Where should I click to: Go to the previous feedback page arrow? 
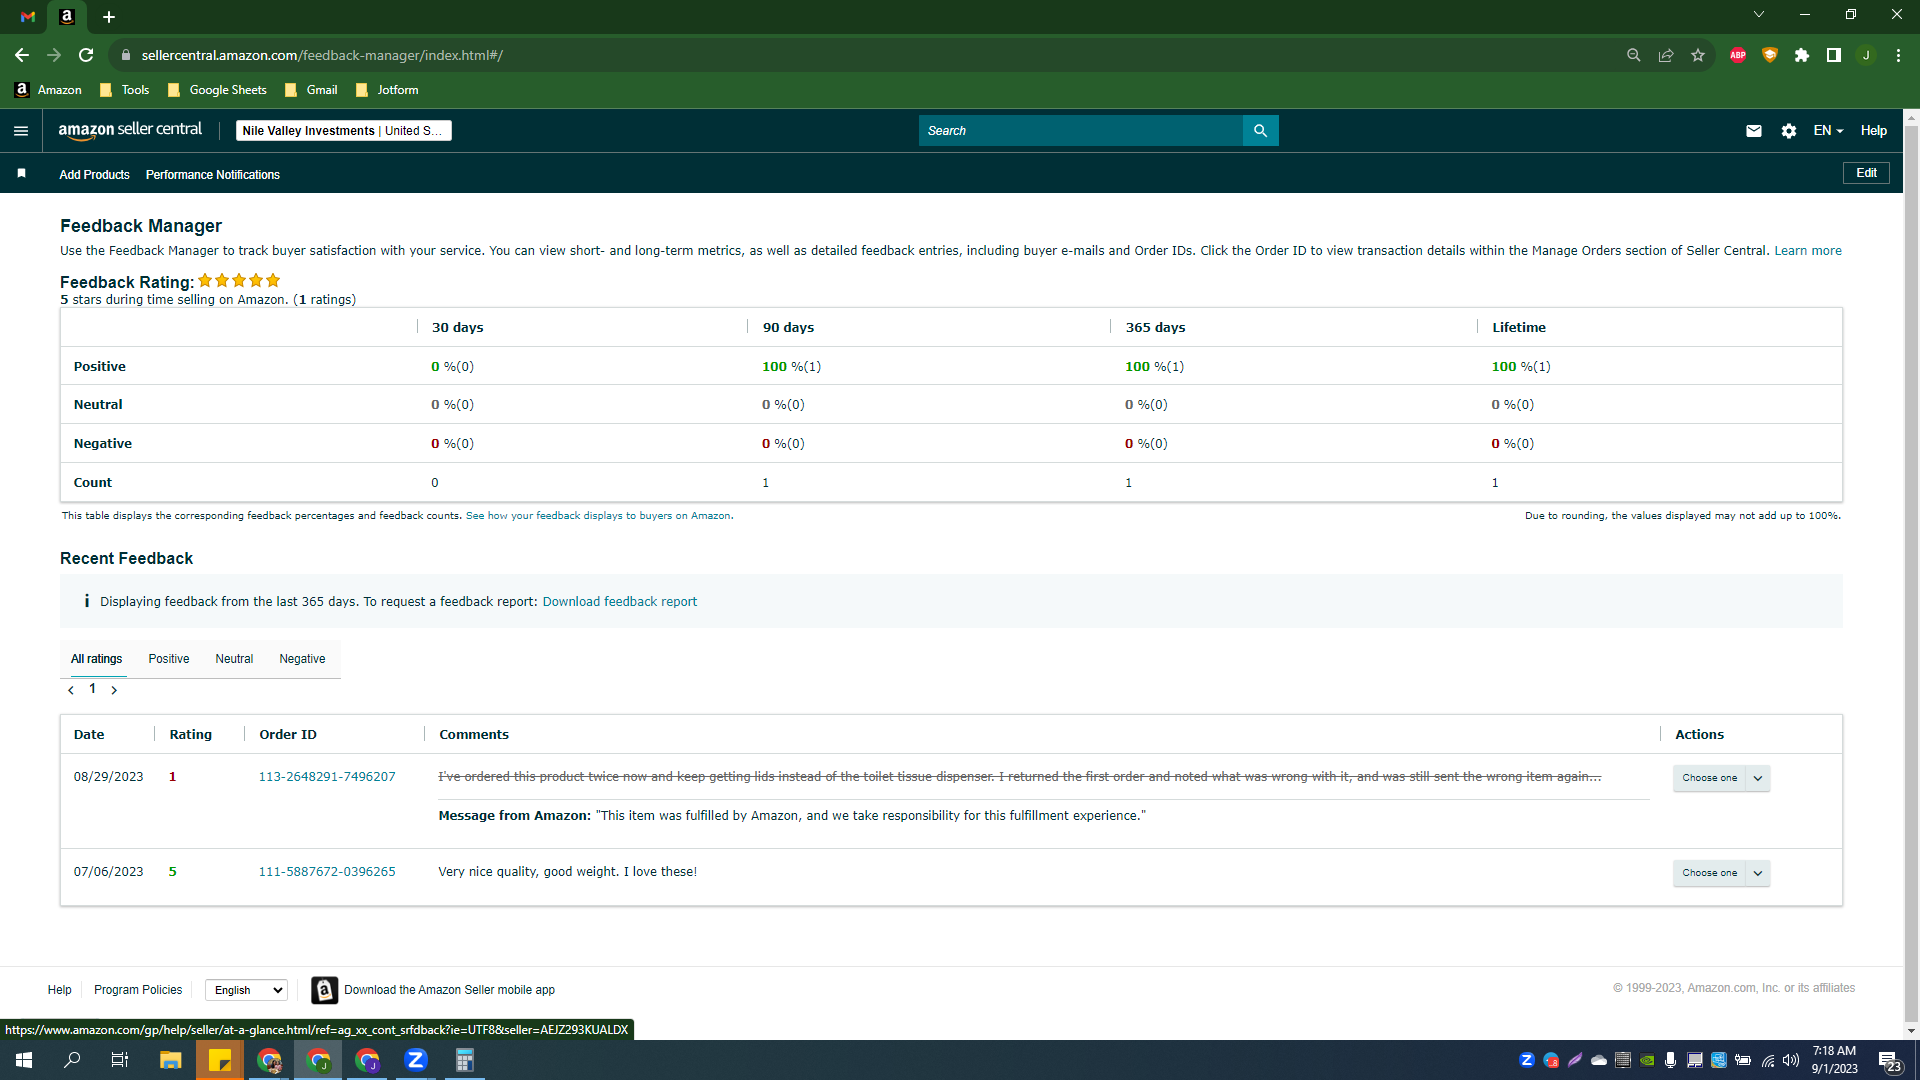point(71,690)
